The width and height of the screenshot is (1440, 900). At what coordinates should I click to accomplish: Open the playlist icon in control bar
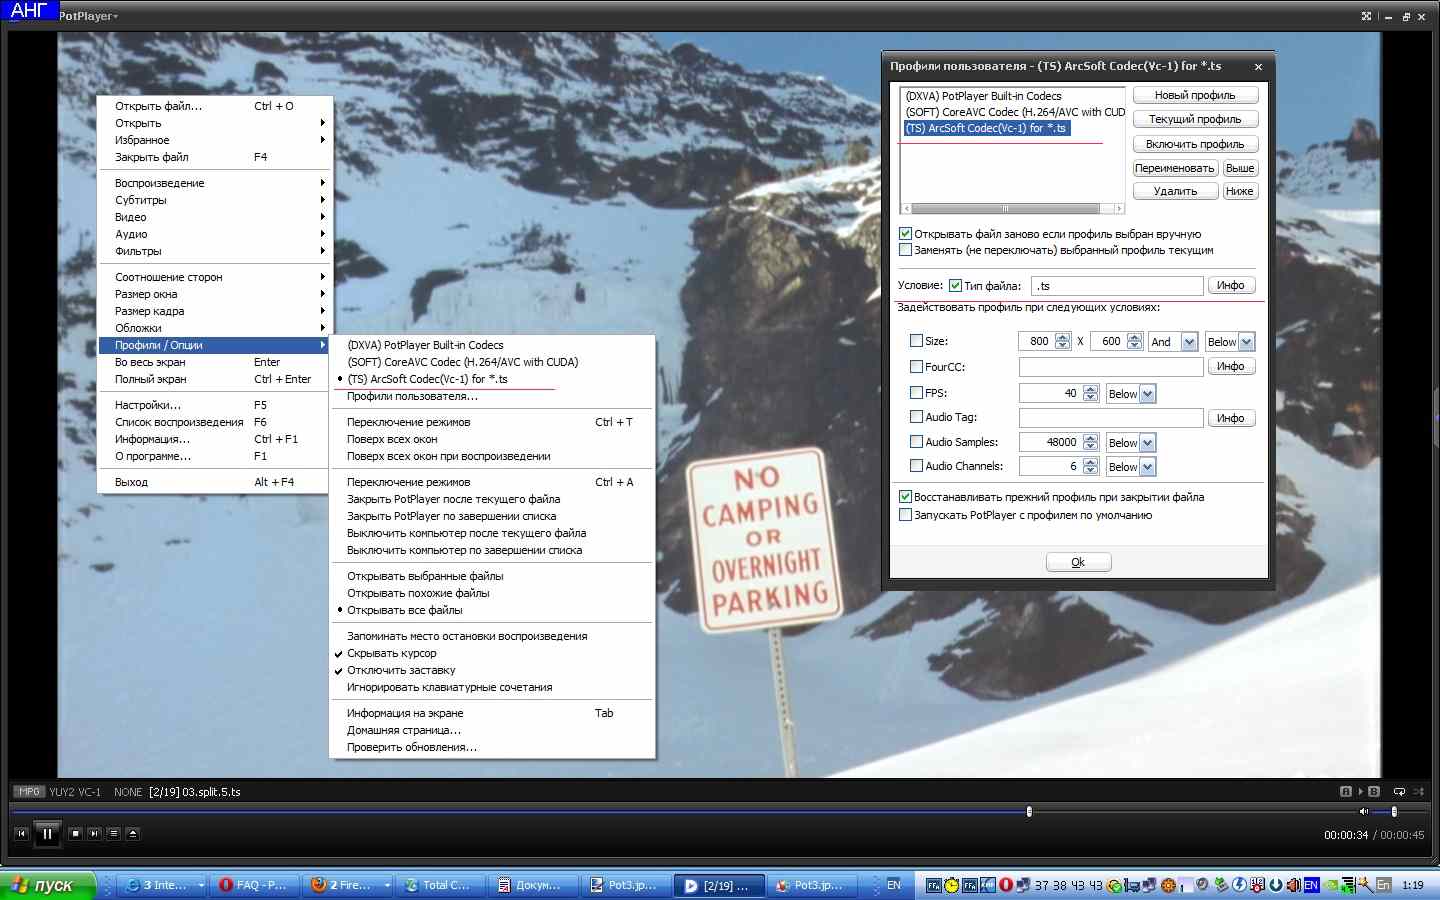coord(113,833)
